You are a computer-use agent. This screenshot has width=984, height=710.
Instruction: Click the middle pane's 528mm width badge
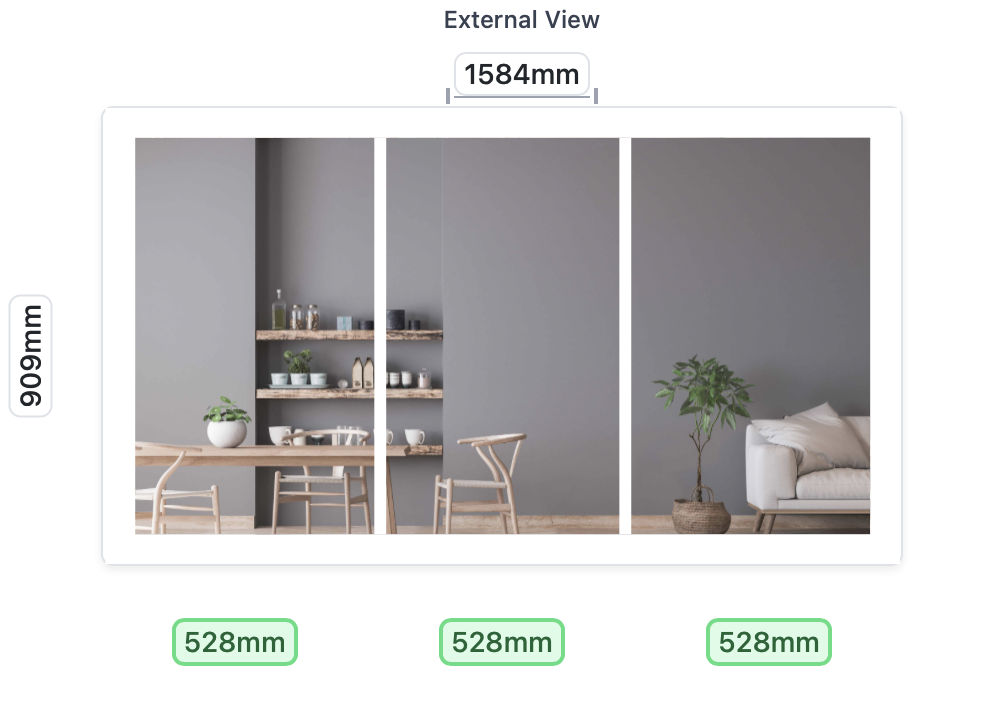pos(502,642)
